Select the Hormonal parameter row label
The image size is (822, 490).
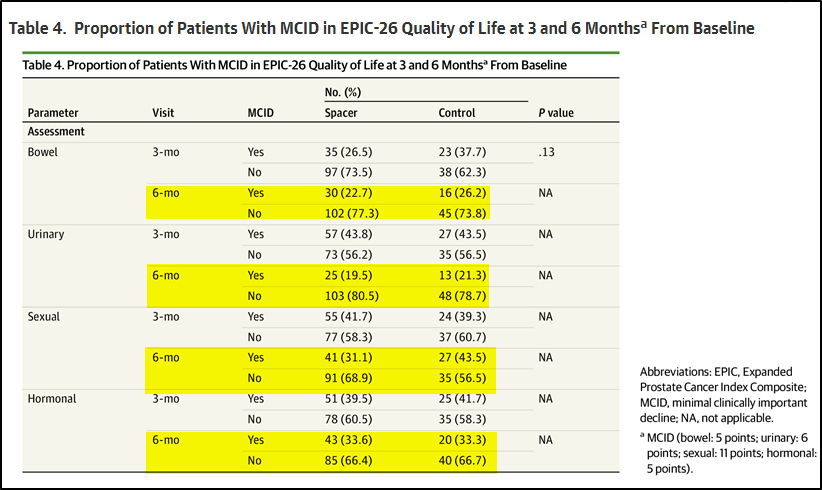coord(53,397)
